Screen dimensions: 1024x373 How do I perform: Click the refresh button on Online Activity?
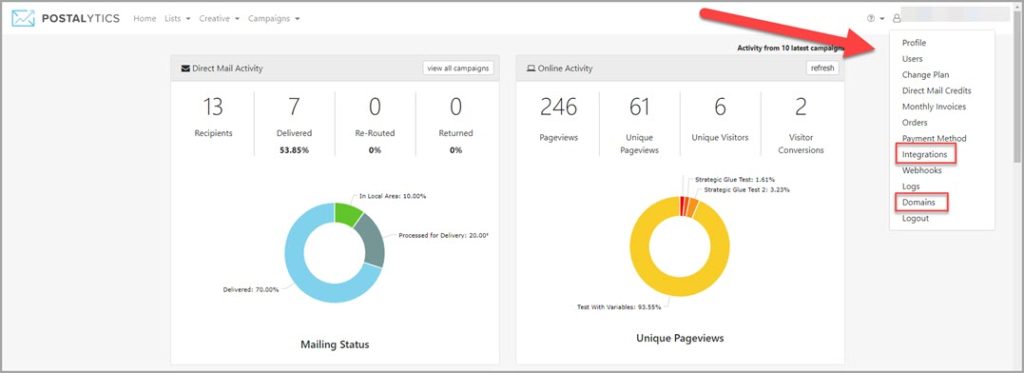click(x=822, y=68)
